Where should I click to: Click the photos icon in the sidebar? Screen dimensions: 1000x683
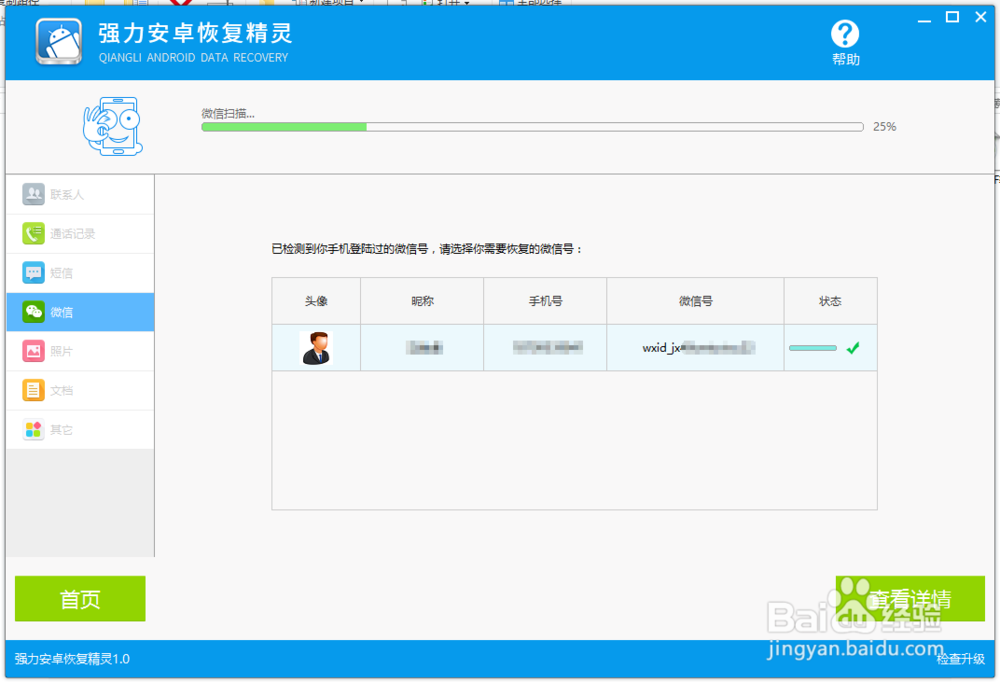tap(33, 351)
